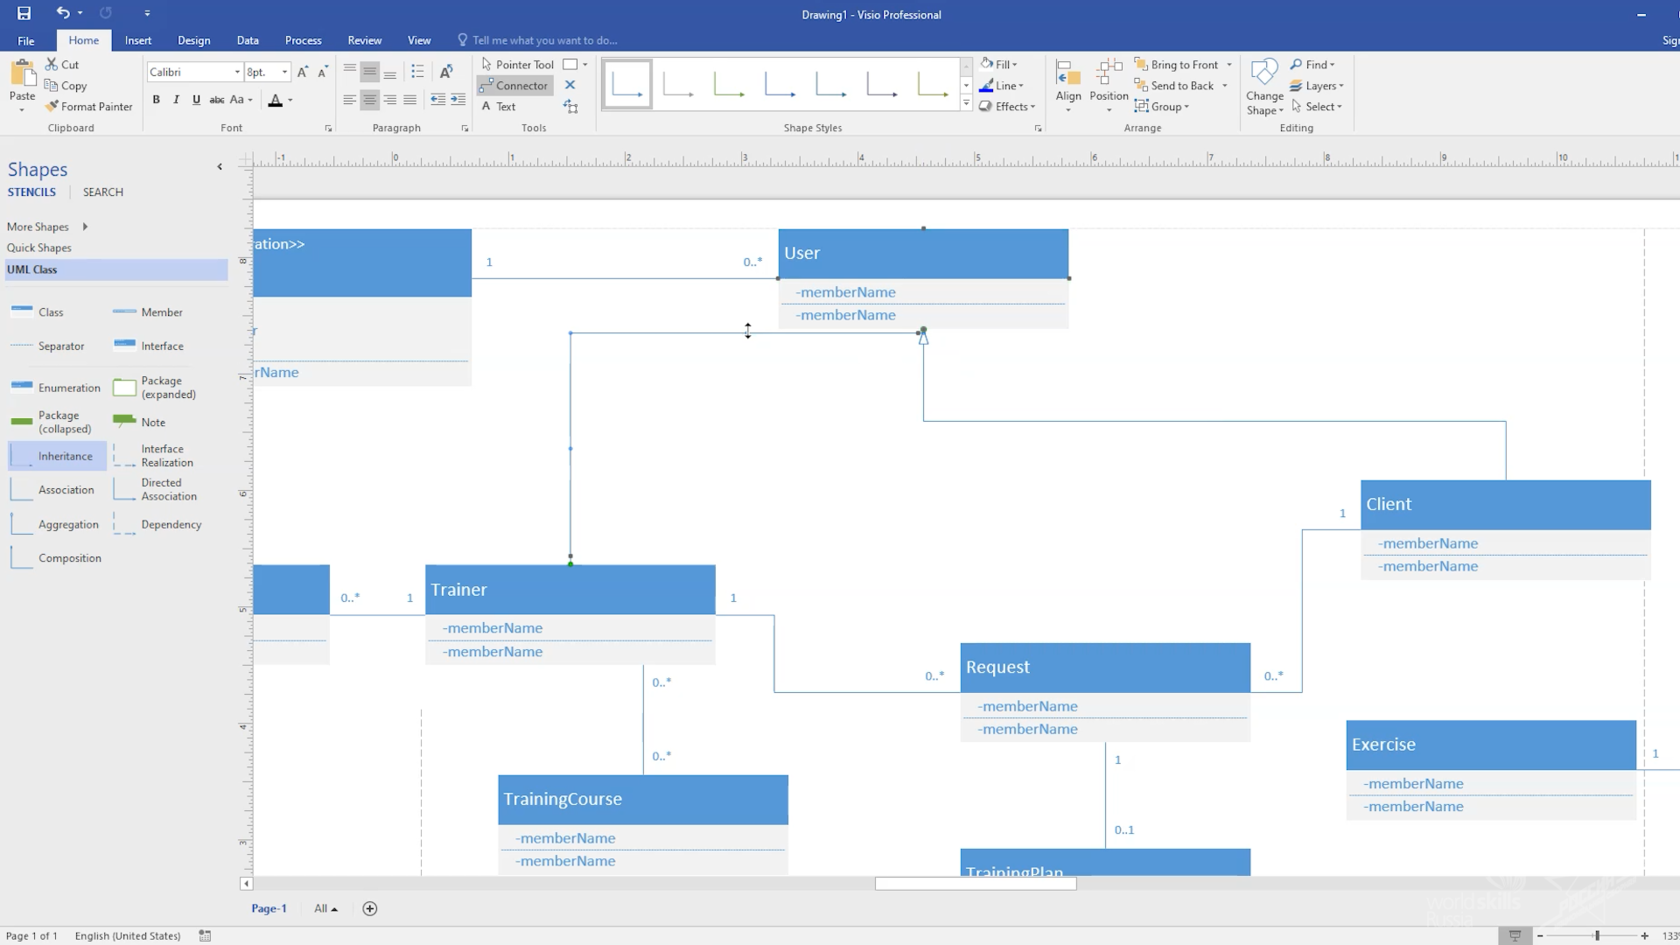Screen dimensions: 1680x945
Task: Click the Format Painter brush
Action: coord(52,106)
